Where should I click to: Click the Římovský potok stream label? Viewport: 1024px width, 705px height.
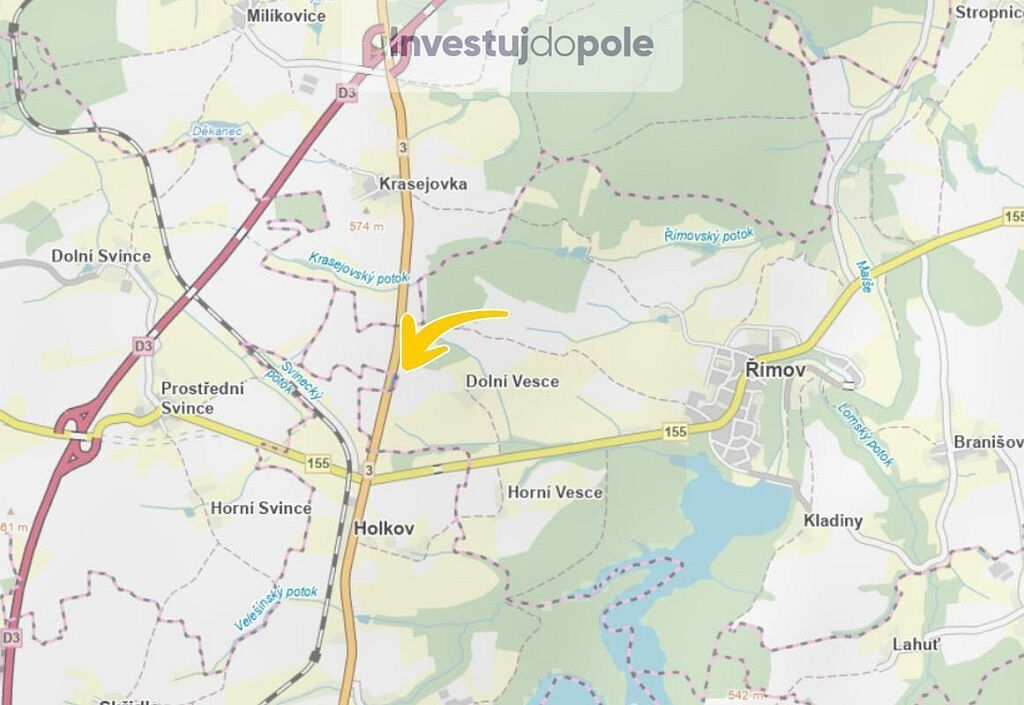(x=709, y=235)
